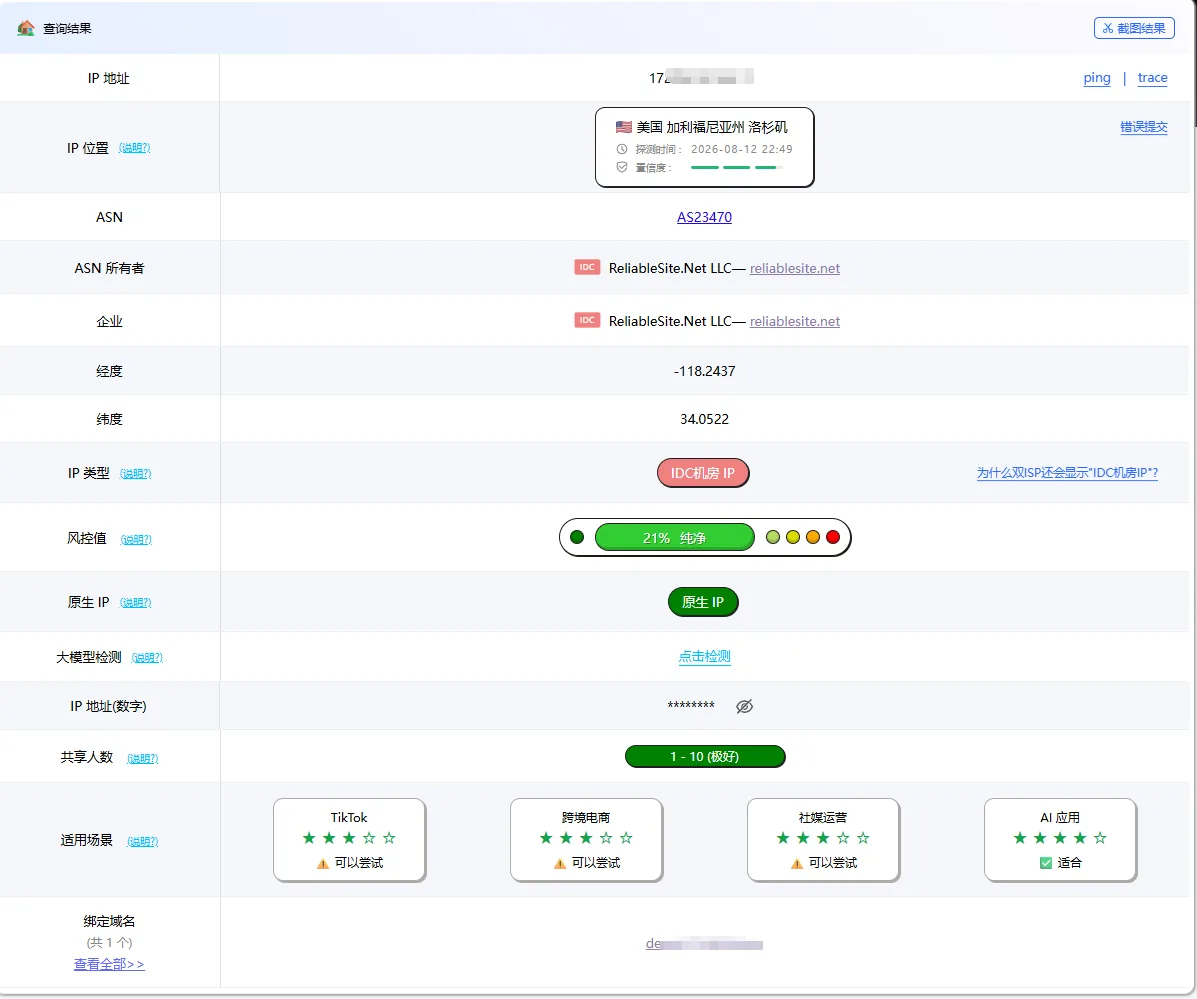Click the 社媒运营 scenario card
The height and width of the screenshot is (999, 1197).
click(x=823, y=839)
